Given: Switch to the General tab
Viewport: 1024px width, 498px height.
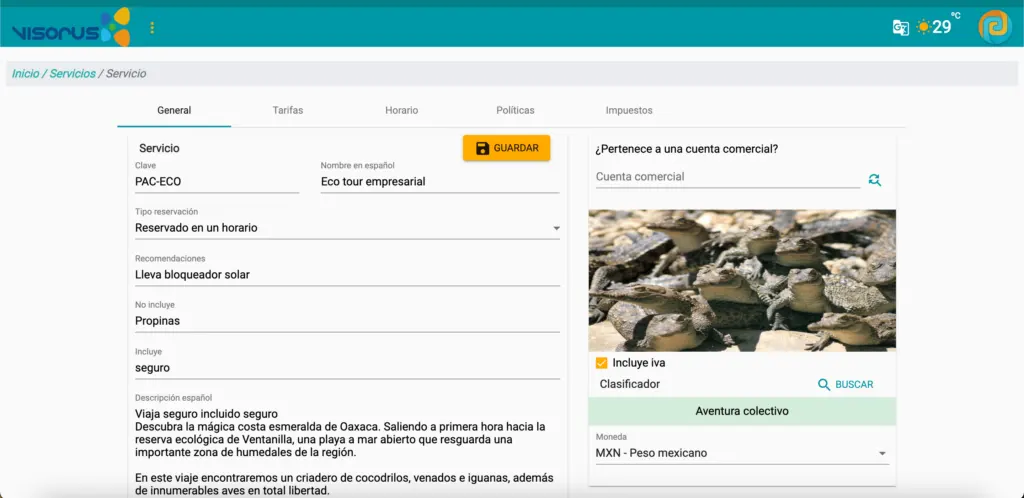Looking at the screenshot, I should click(174, 110).
